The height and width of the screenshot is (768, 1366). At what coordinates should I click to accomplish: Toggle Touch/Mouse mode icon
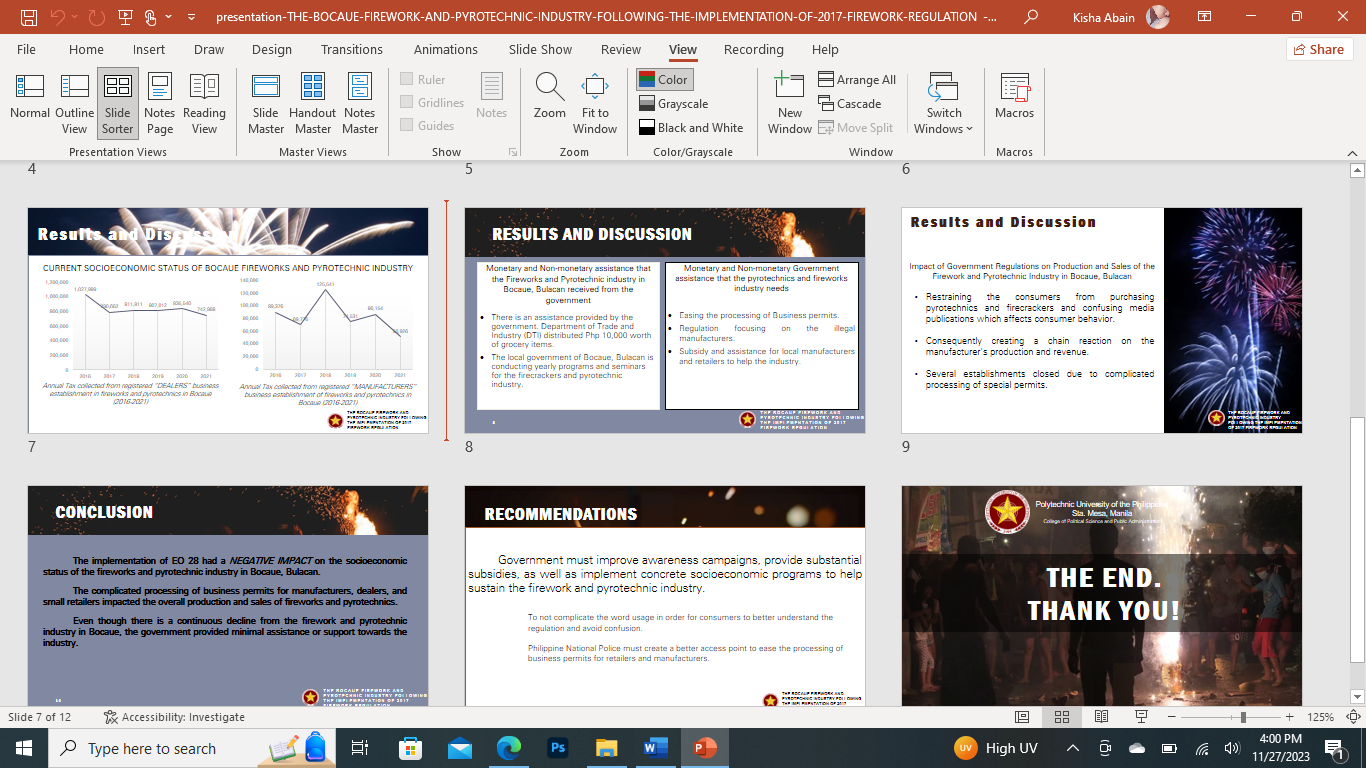[150, 17]
